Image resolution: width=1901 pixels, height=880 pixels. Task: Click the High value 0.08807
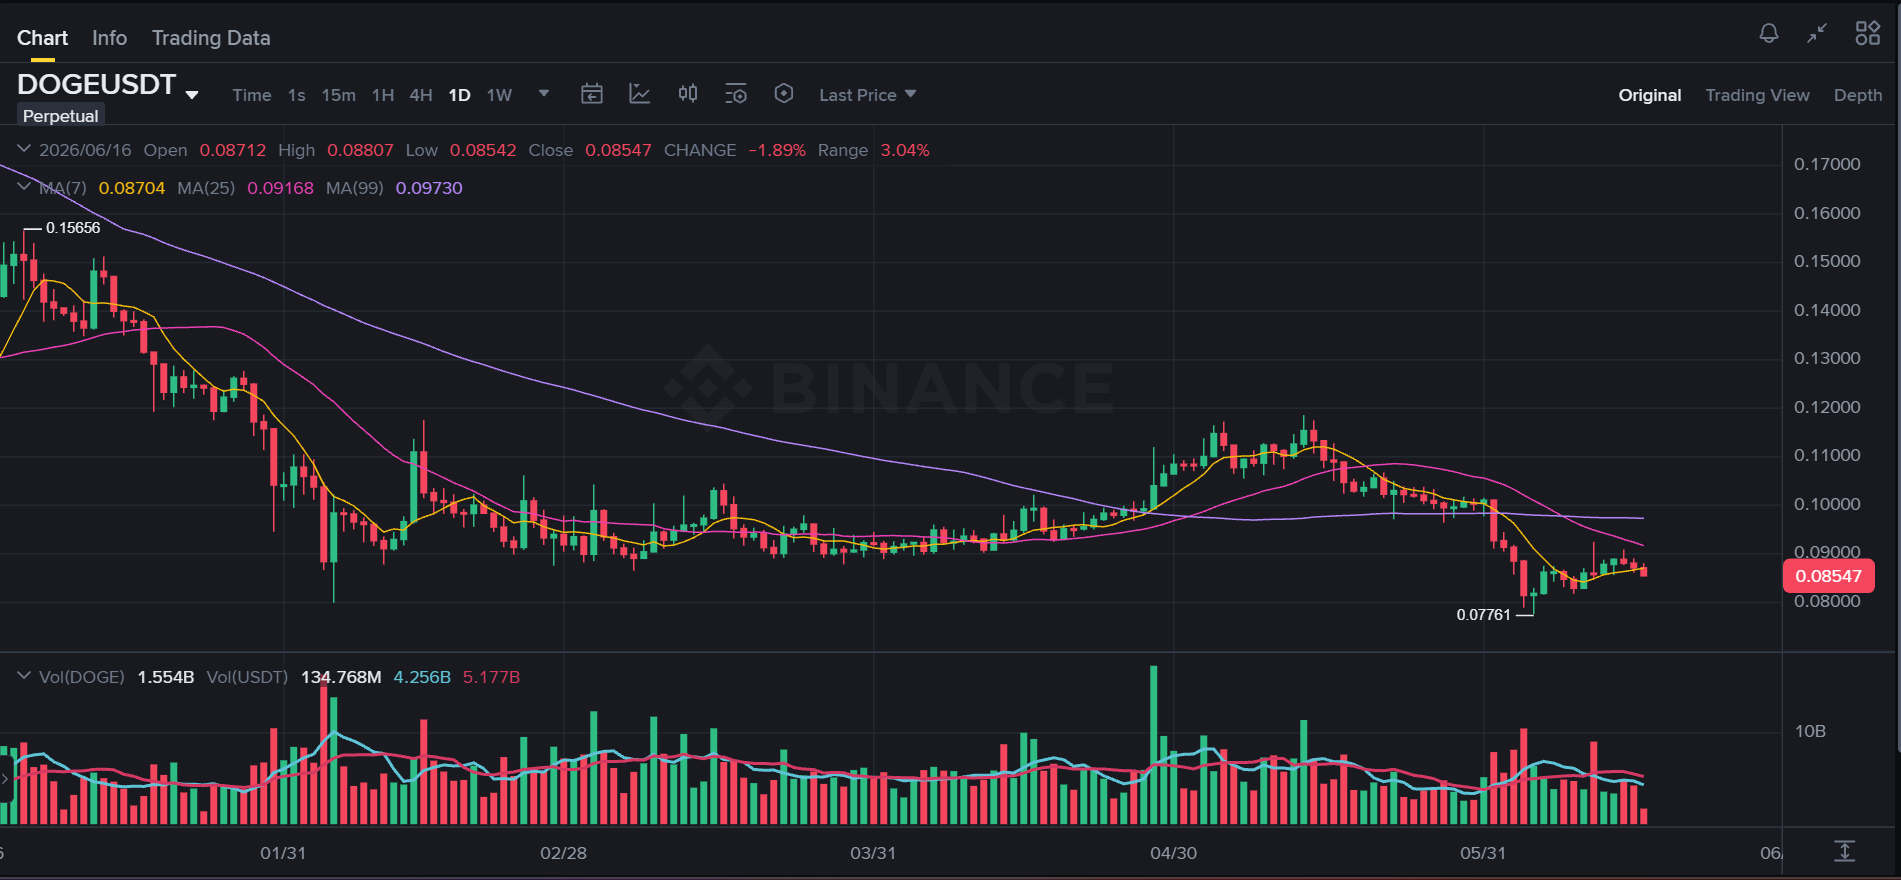coord(360,150)
